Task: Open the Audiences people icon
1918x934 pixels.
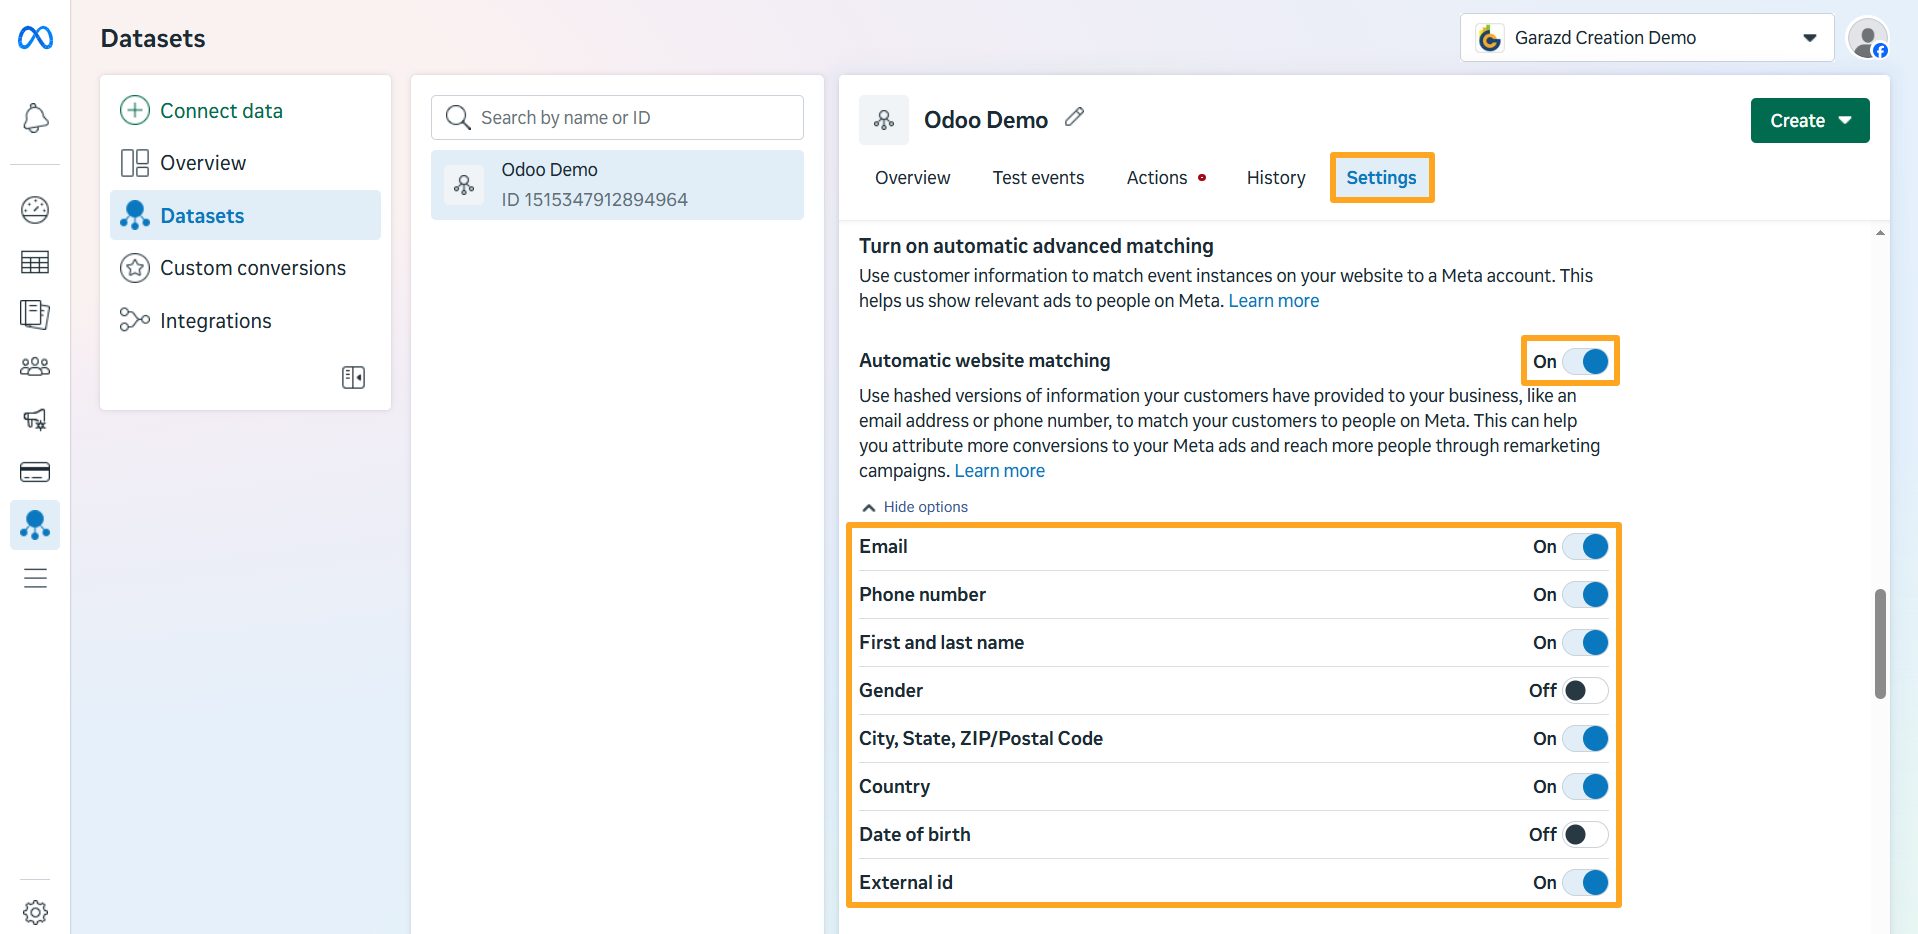Action: click(x=35, y=367)
